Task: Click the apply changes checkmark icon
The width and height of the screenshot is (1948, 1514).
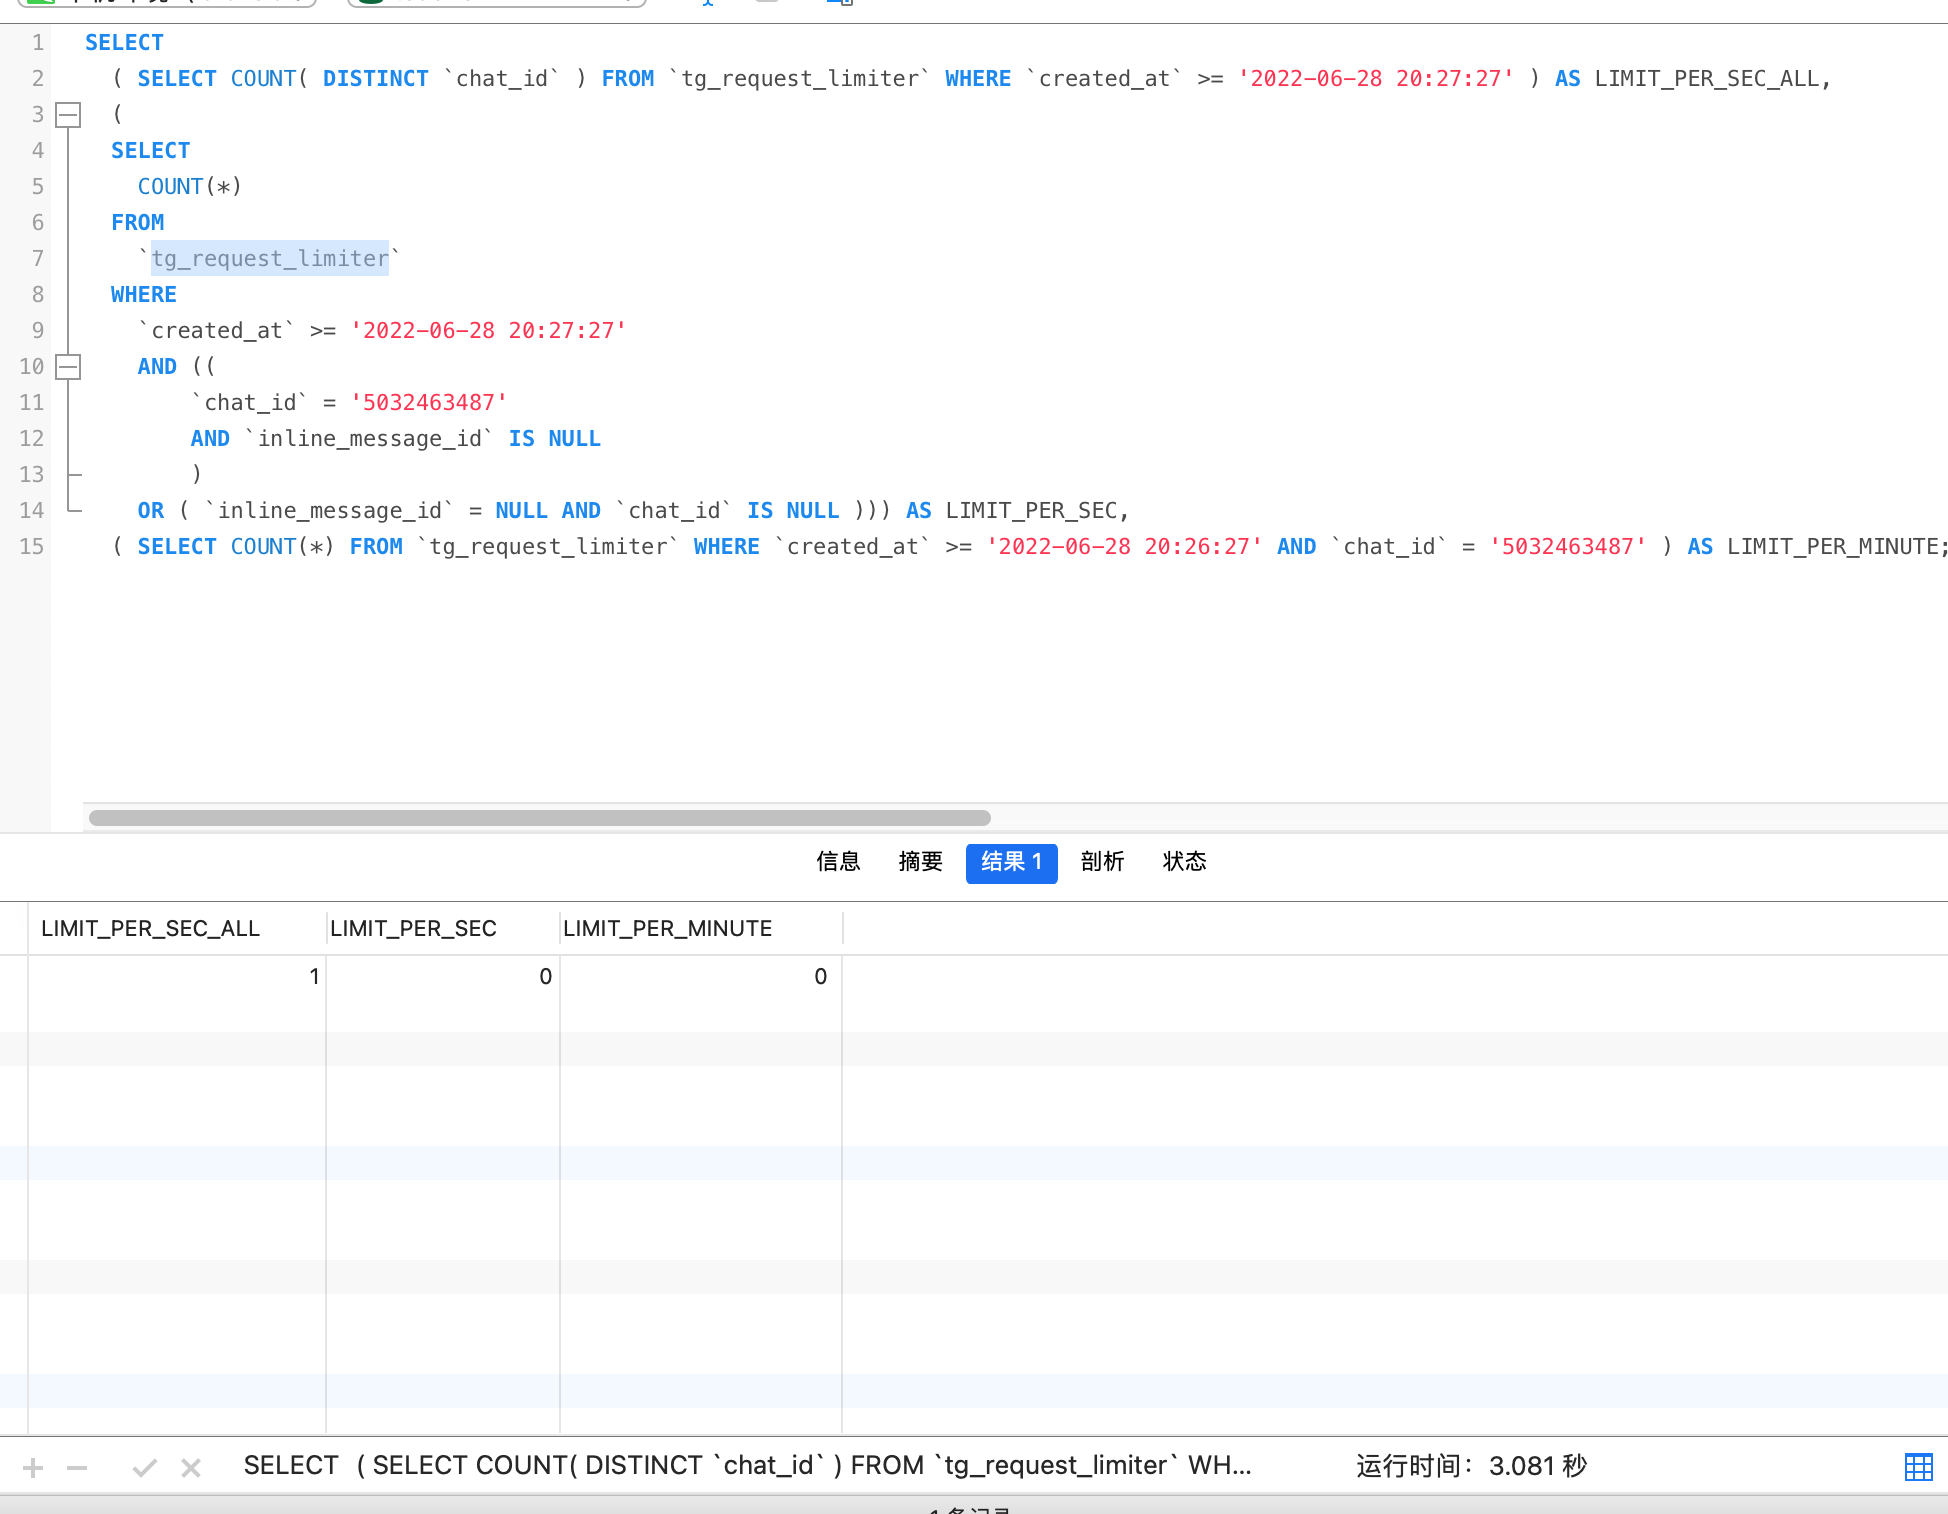Action: 145,1468
